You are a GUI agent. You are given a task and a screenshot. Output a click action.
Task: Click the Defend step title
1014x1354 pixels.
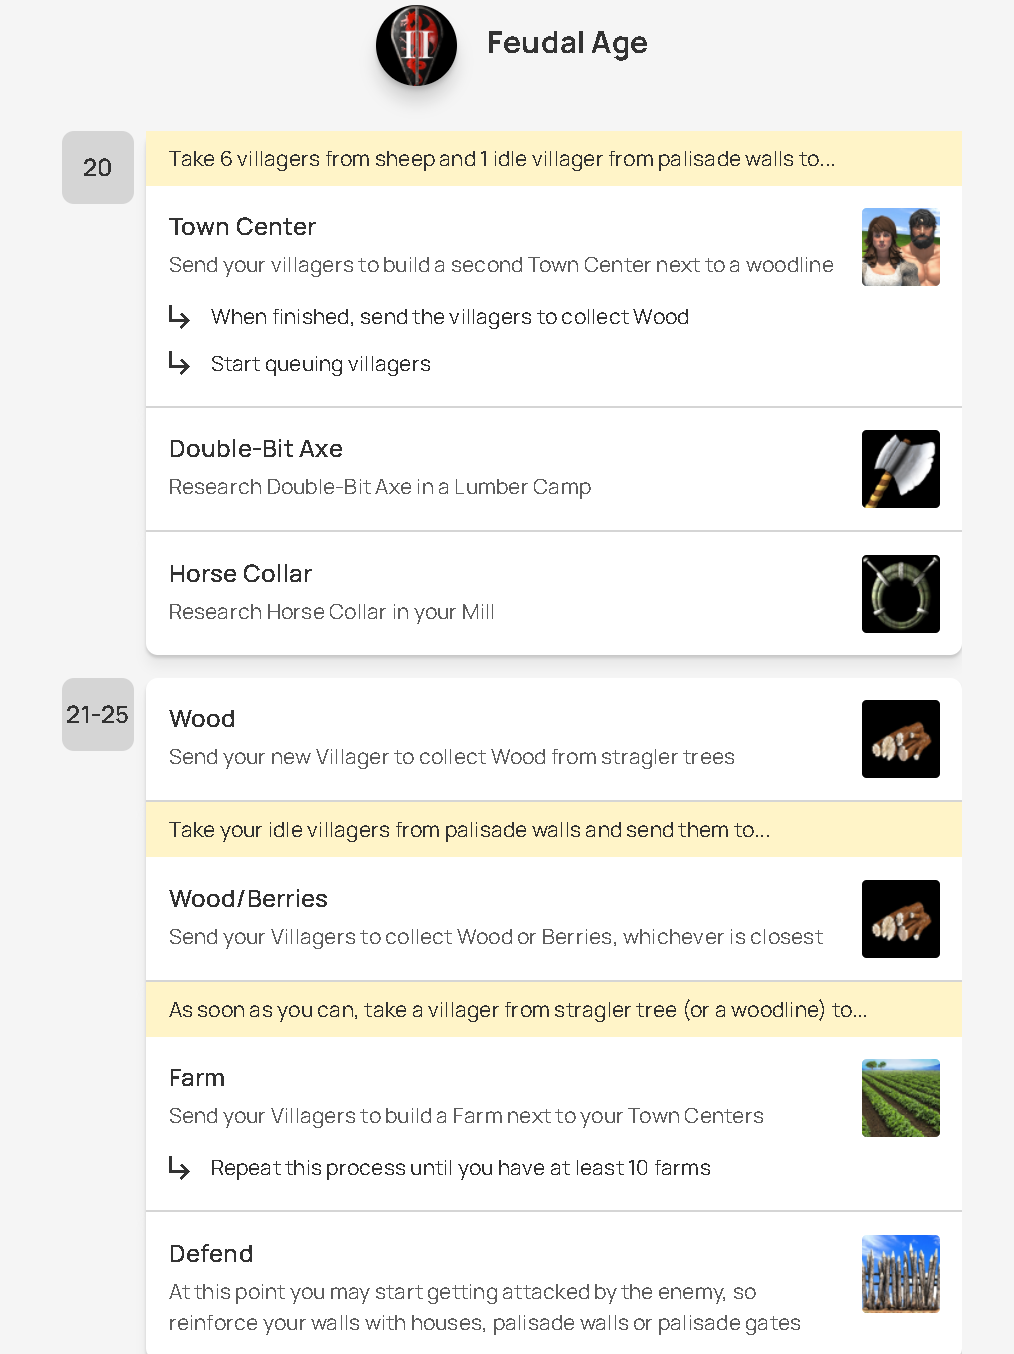[211, 1254]
